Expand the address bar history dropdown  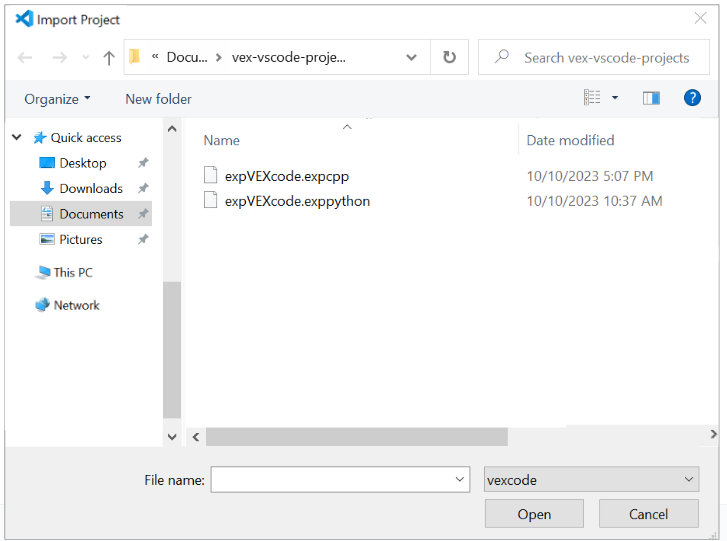point(411,58)
